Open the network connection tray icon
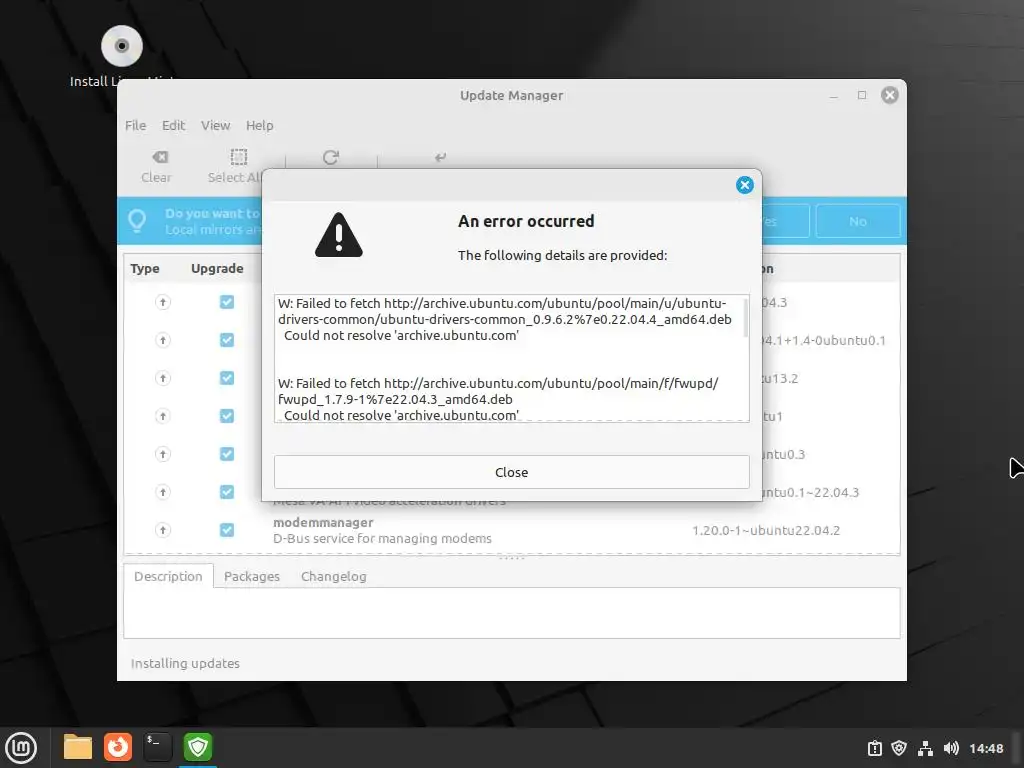The image size is (1024, 768). (925, 748)
